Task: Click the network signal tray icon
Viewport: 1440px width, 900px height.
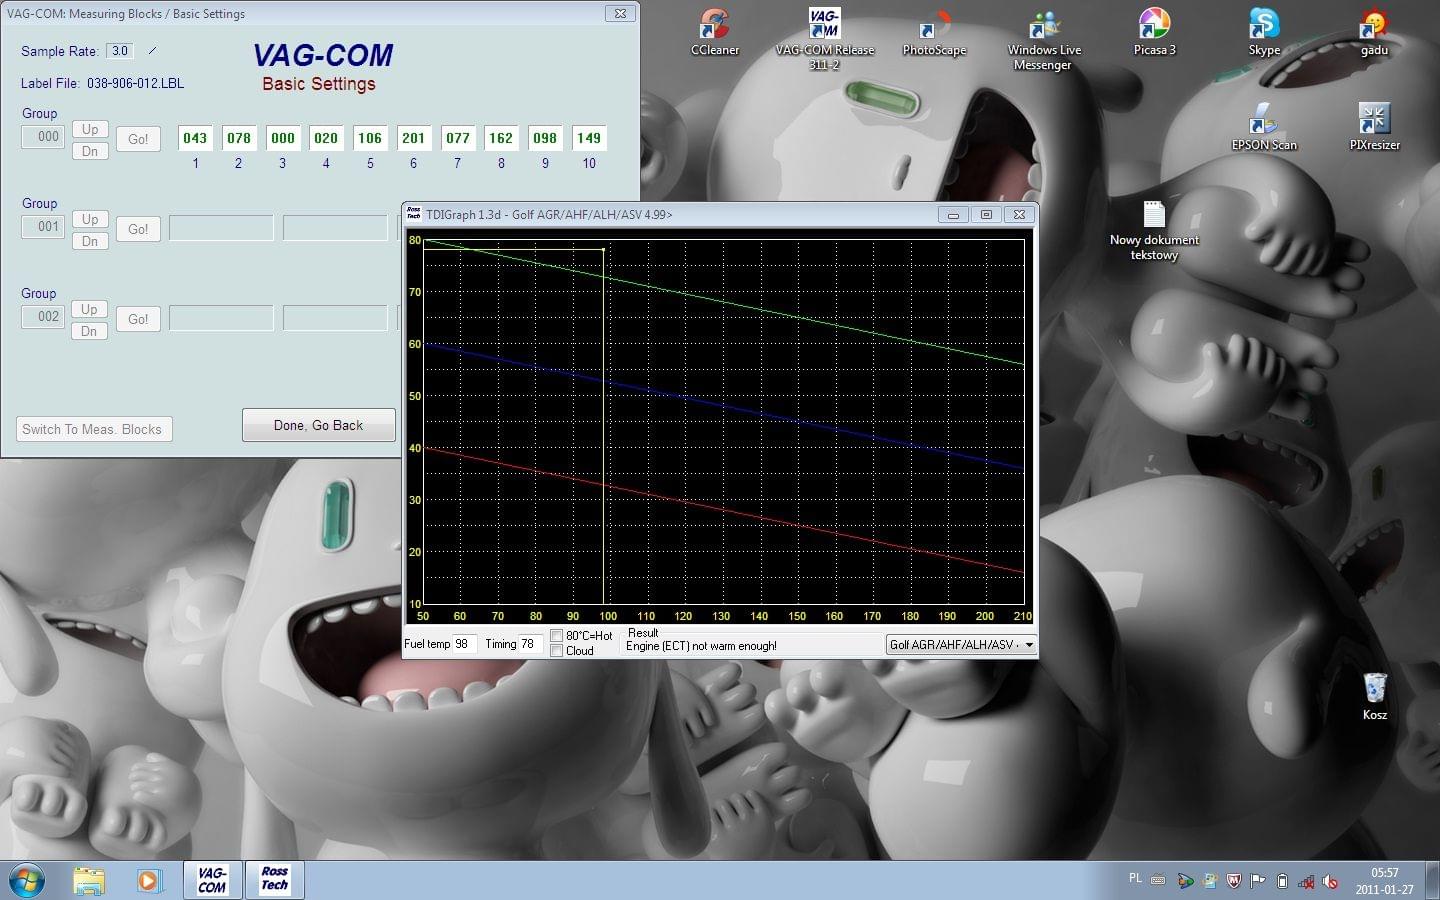Action: tap(1306, 881)
